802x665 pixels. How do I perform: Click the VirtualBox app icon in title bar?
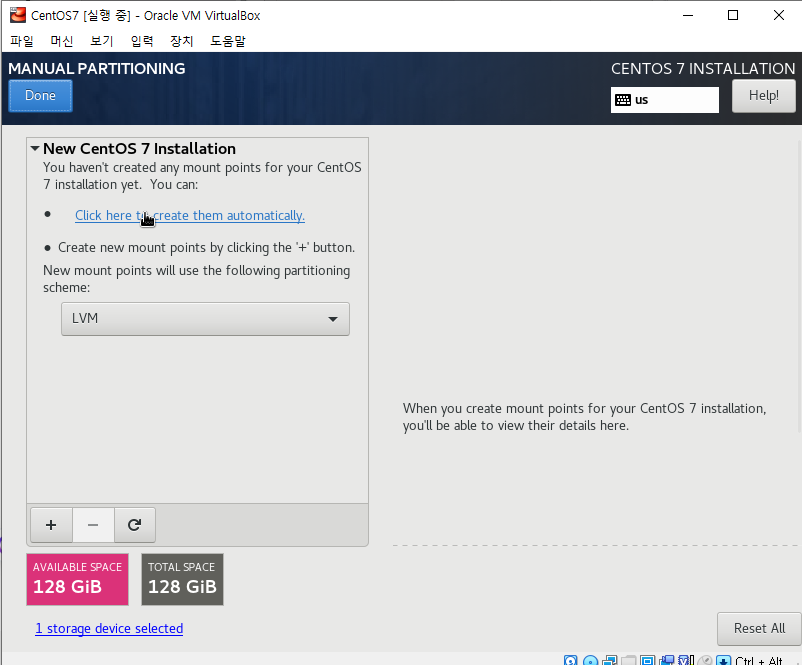tap(18, 15)
